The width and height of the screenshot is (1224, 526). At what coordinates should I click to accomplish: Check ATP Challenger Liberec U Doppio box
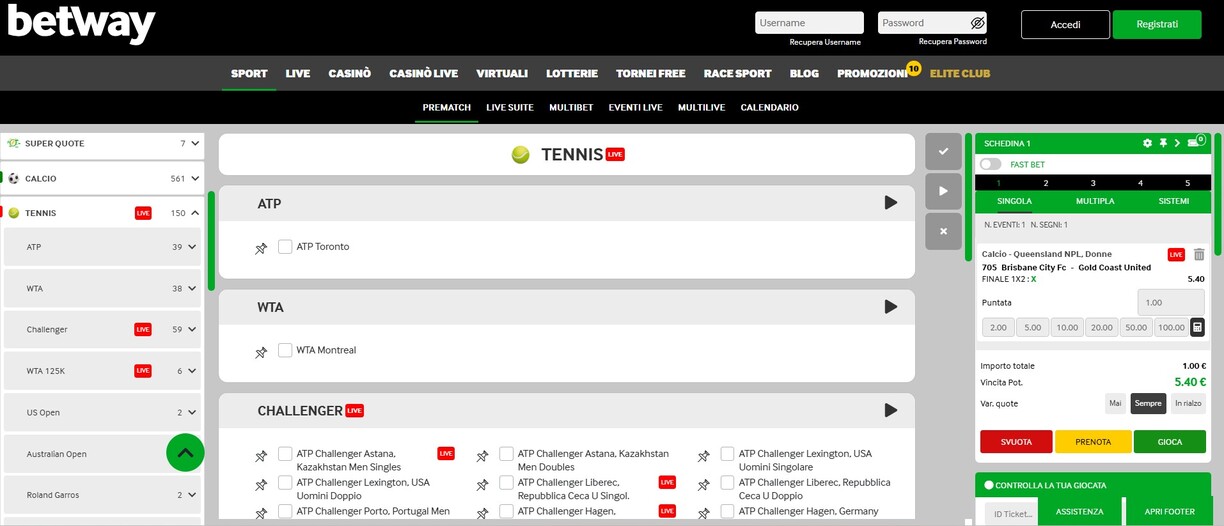tap(727, 483)
